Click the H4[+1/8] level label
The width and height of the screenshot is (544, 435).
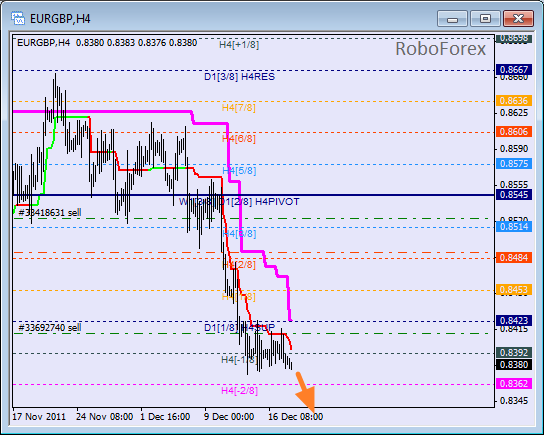239,45
